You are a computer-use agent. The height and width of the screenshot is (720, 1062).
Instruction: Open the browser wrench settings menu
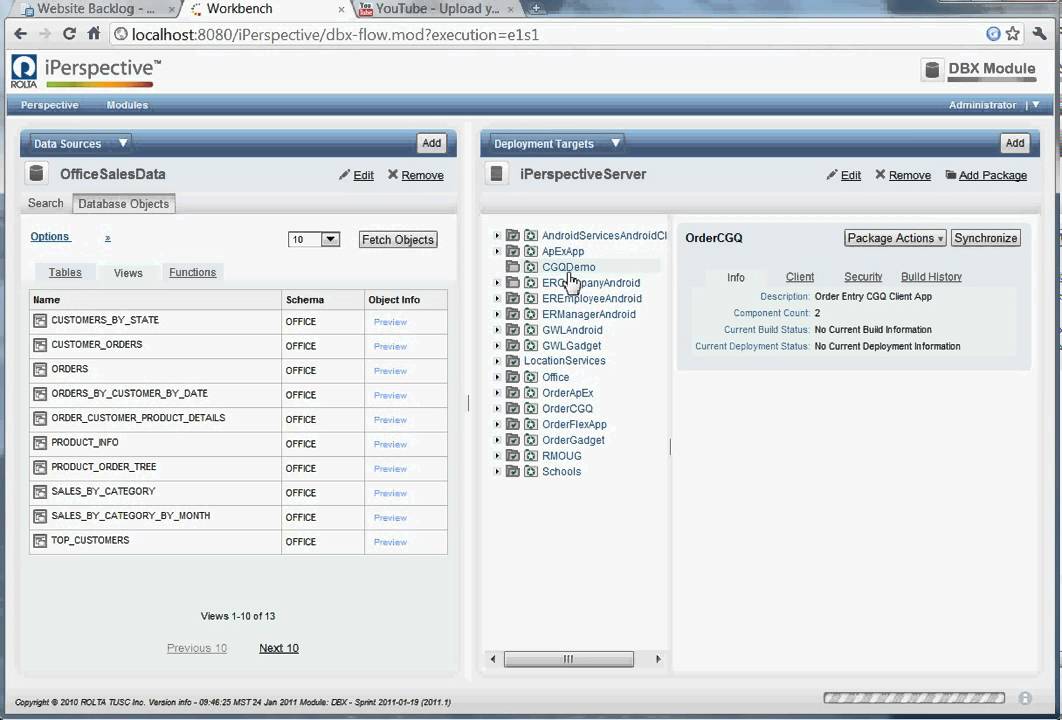click(x=1039, y=34)
